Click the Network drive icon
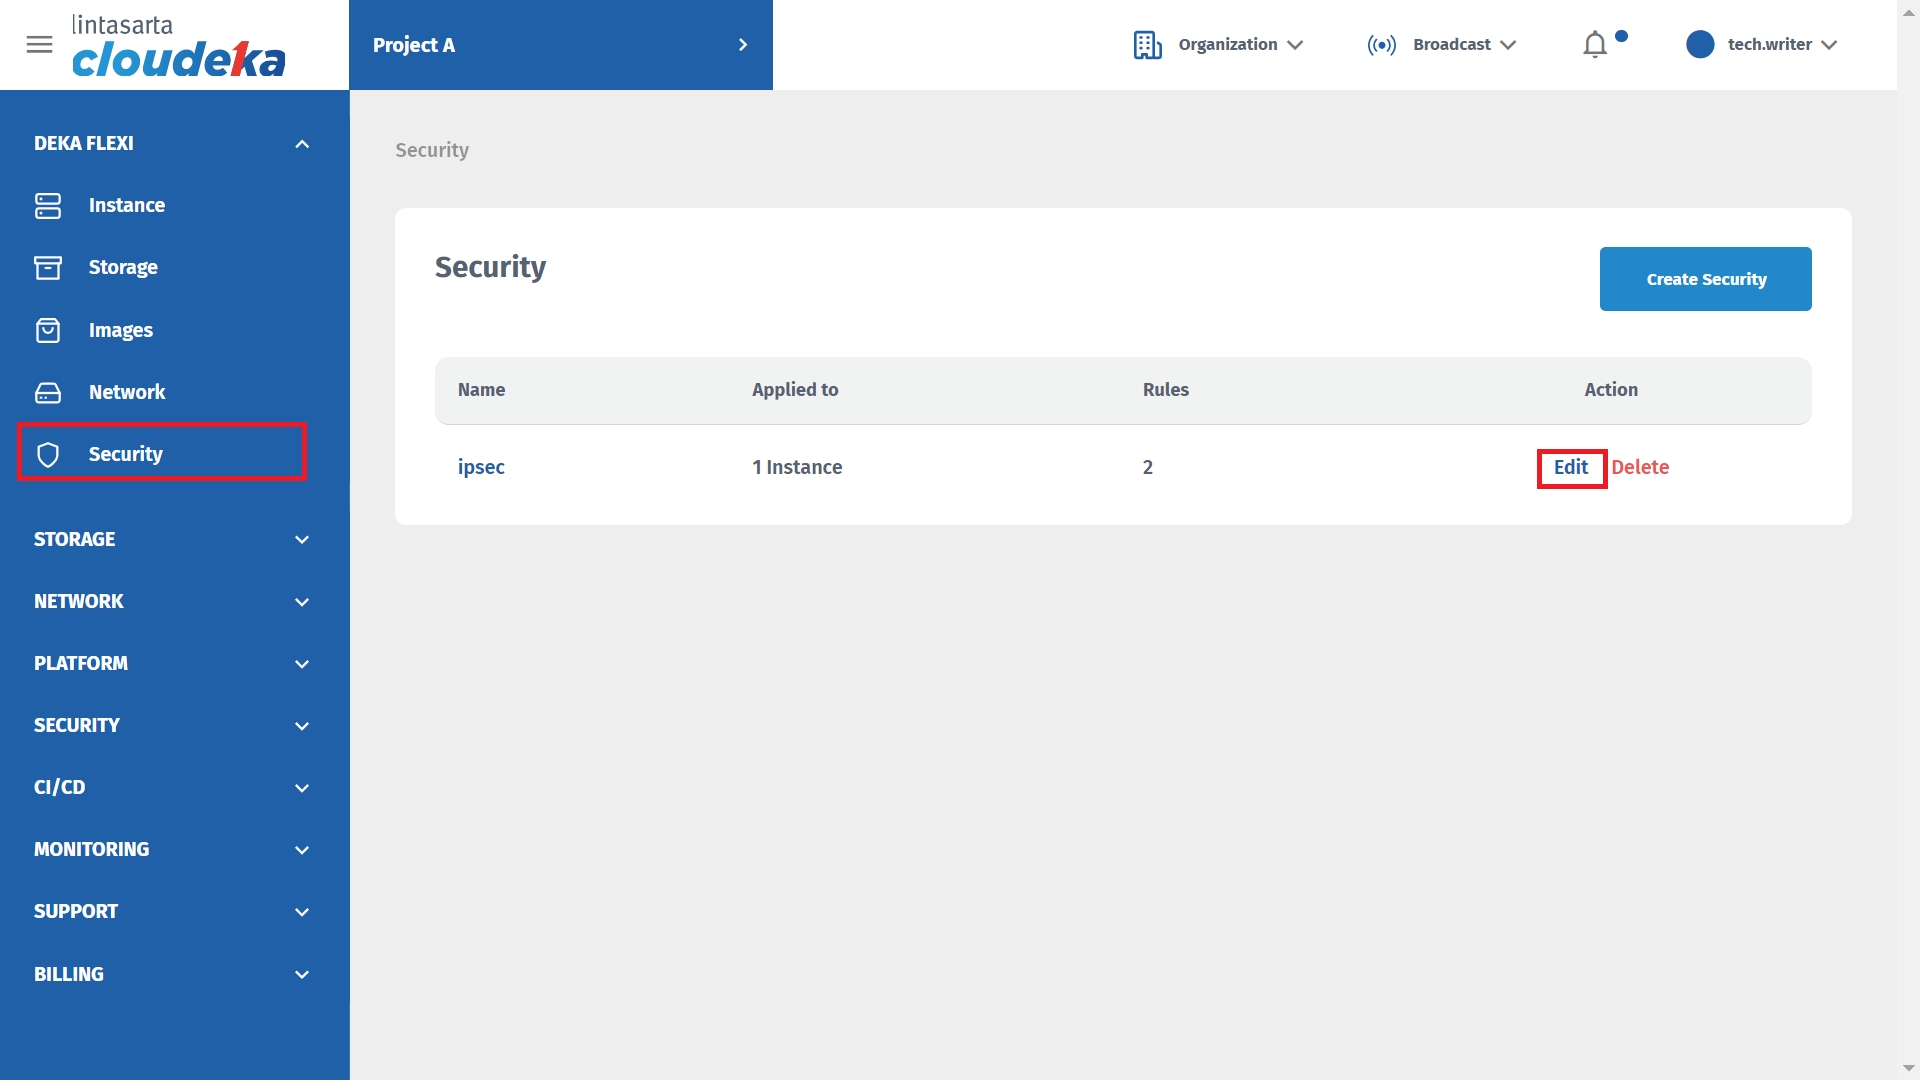The image size is (1920, 1080). tap(48, 392)
